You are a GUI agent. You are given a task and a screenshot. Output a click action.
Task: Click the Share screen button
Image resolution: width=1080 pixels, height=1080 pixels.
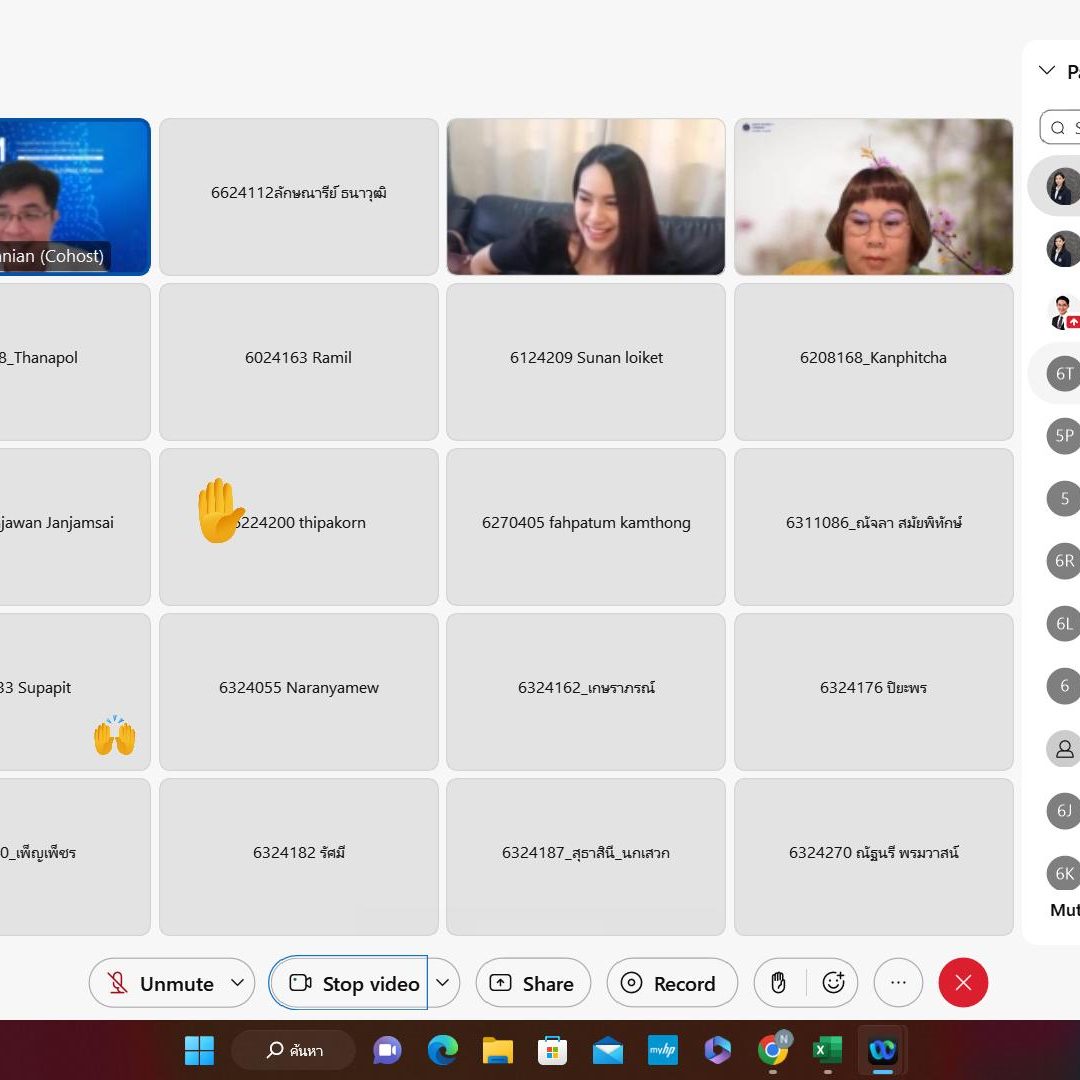[533, 983]
